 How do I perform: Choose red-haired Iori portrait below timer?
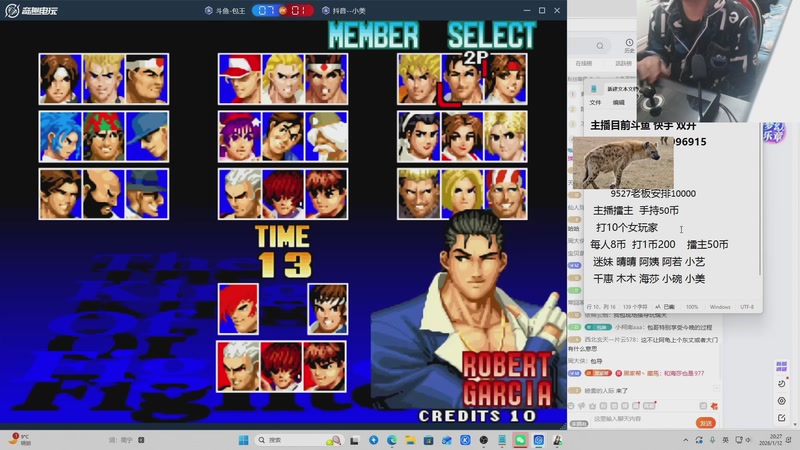[238, 309]
